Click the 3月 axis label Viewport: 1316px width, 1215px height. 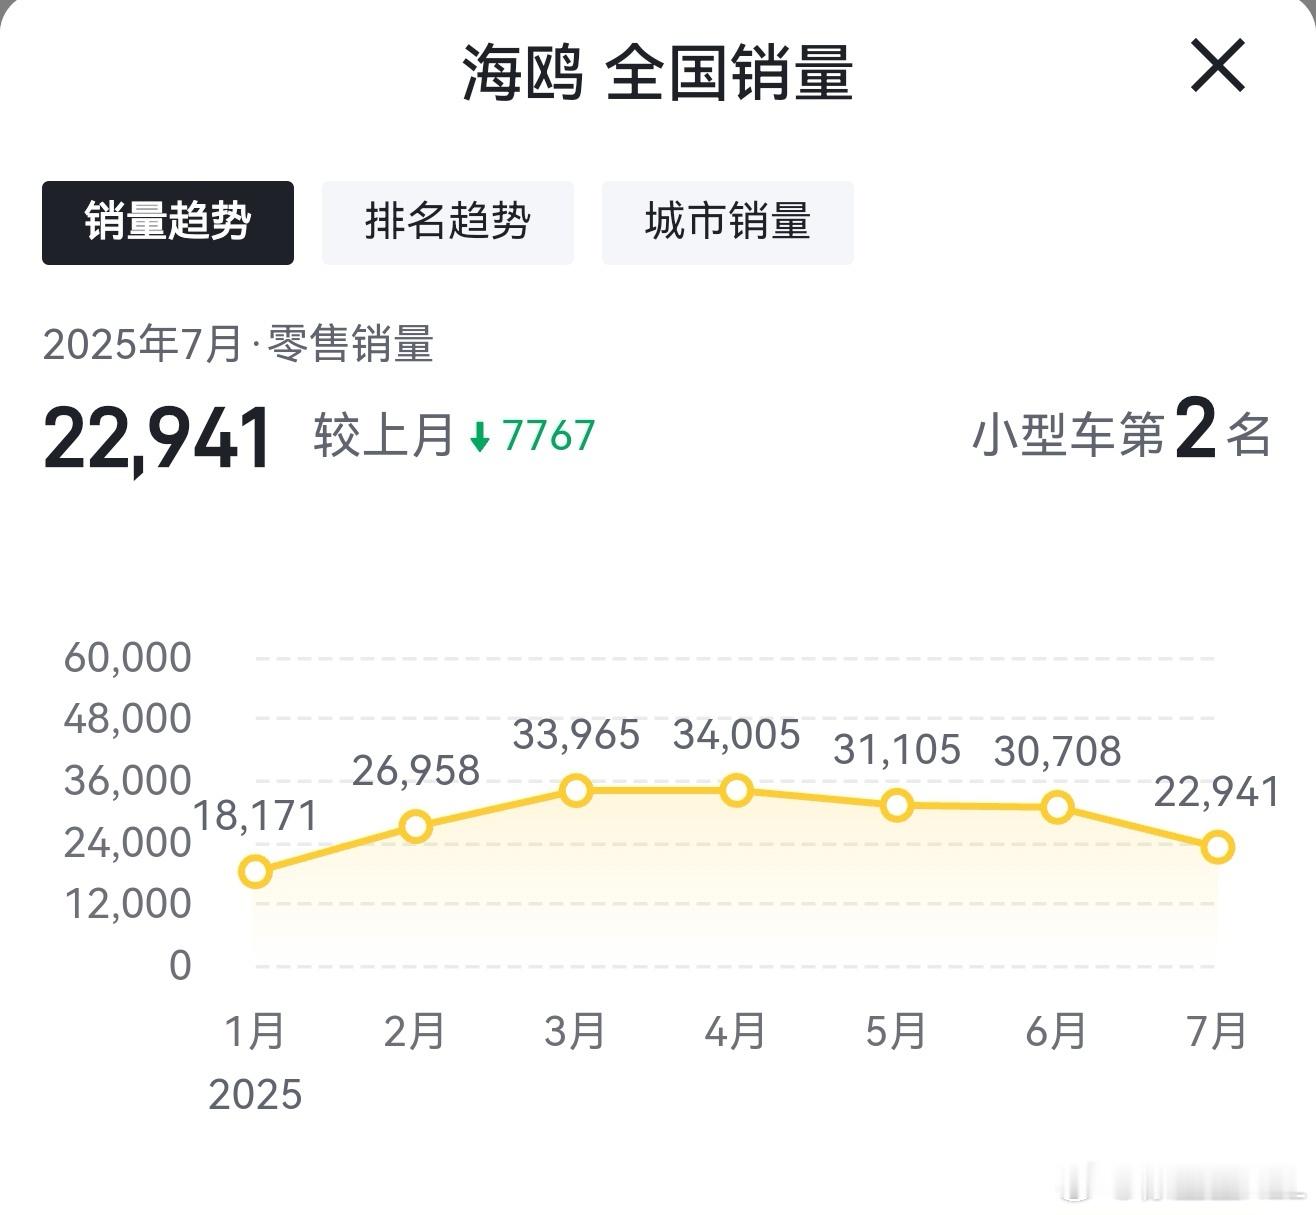[575, 1031]
